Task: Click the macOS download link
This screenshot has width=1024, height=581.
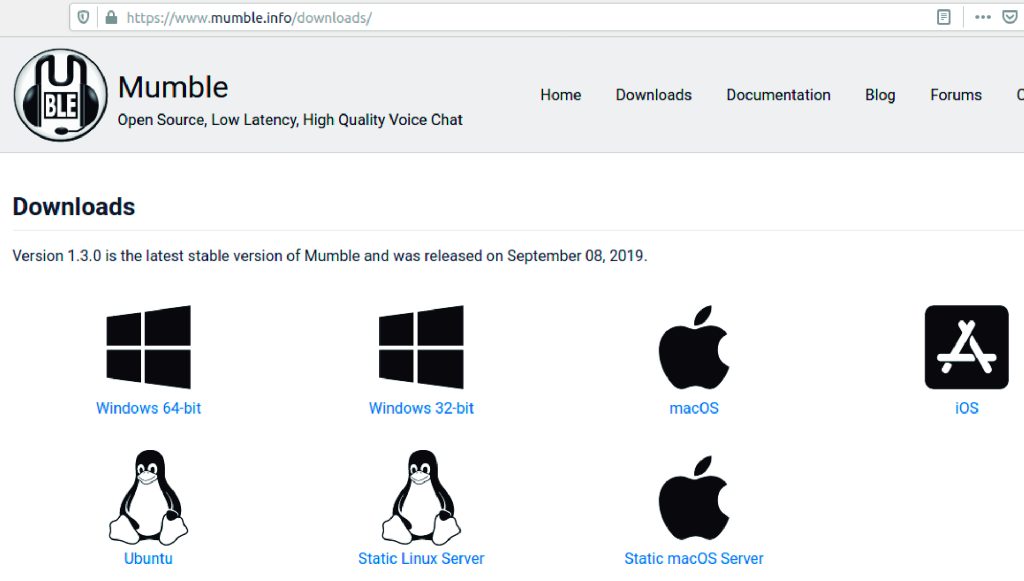Action: point(694,409)
